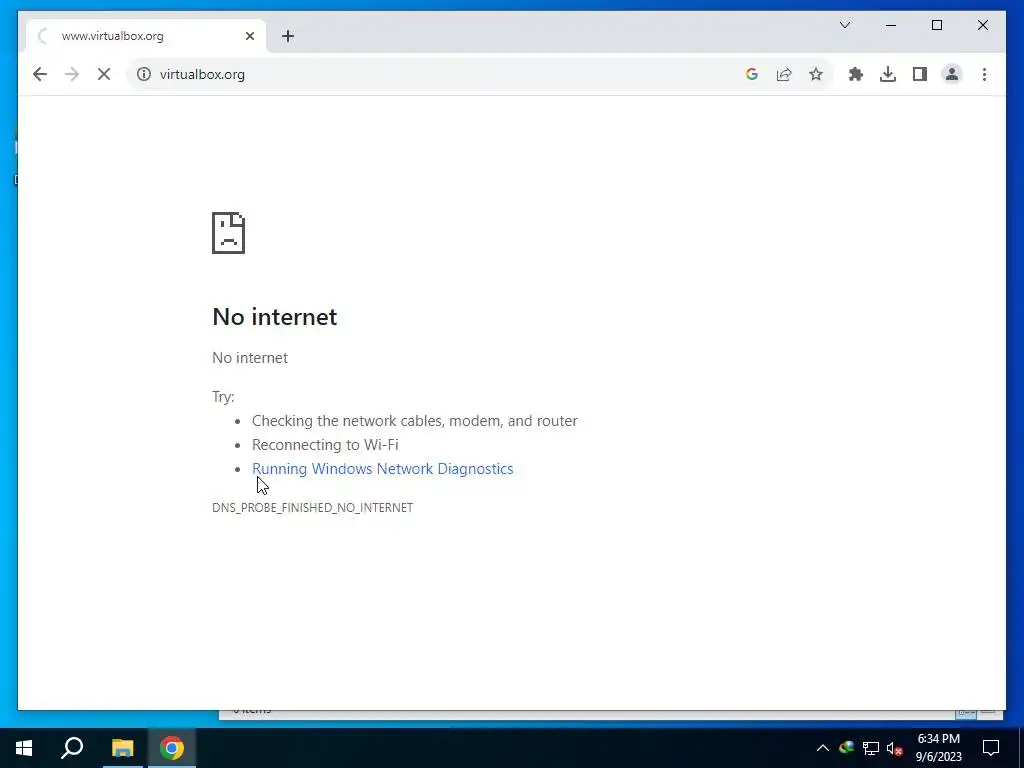Screen dimensions: 1024x768
Task: Toggle the Chrome side panel
Action: (x=920, y=74)
